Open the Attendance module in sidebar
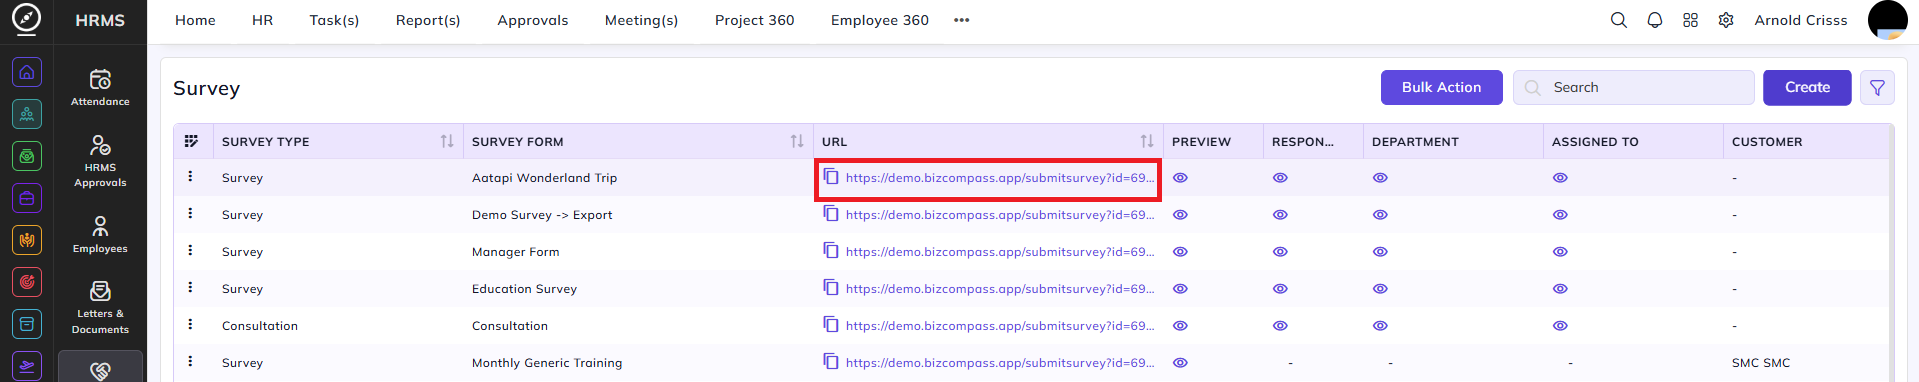Image resolution: width=1919 pixels, height=382 pixels. 100,87
